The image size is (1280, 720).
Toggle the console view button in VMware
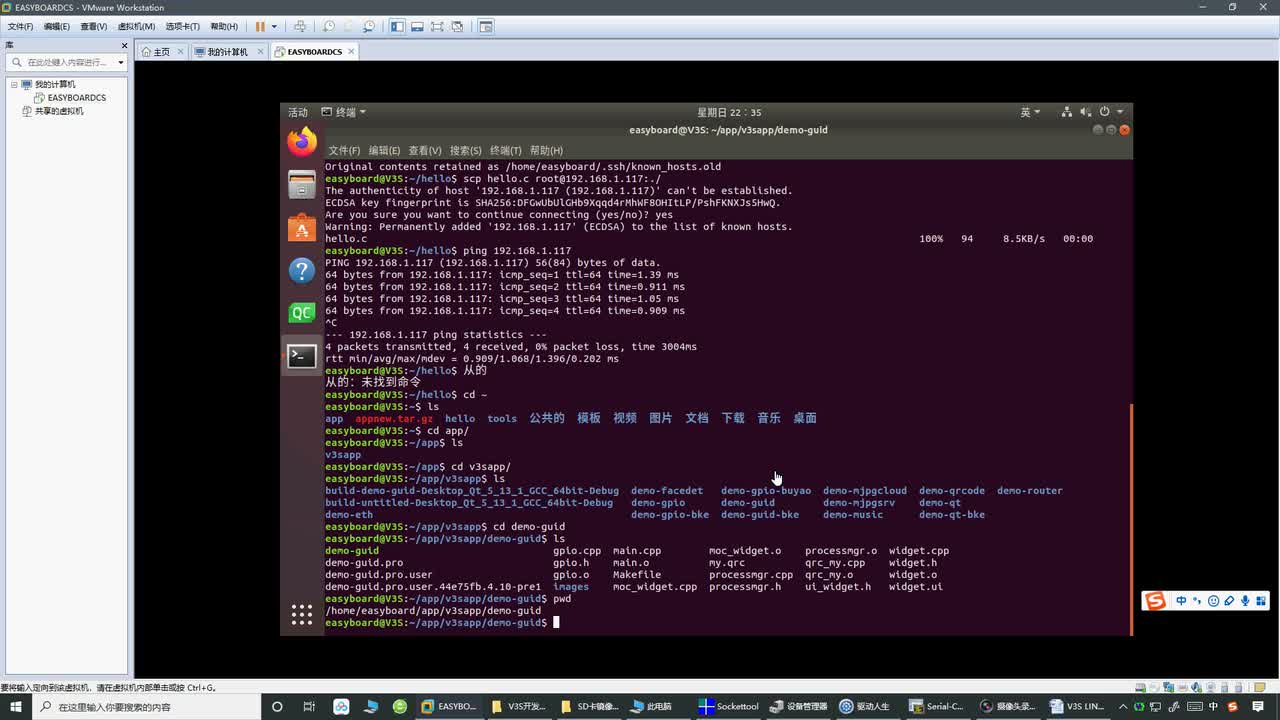tap(486, 27)
